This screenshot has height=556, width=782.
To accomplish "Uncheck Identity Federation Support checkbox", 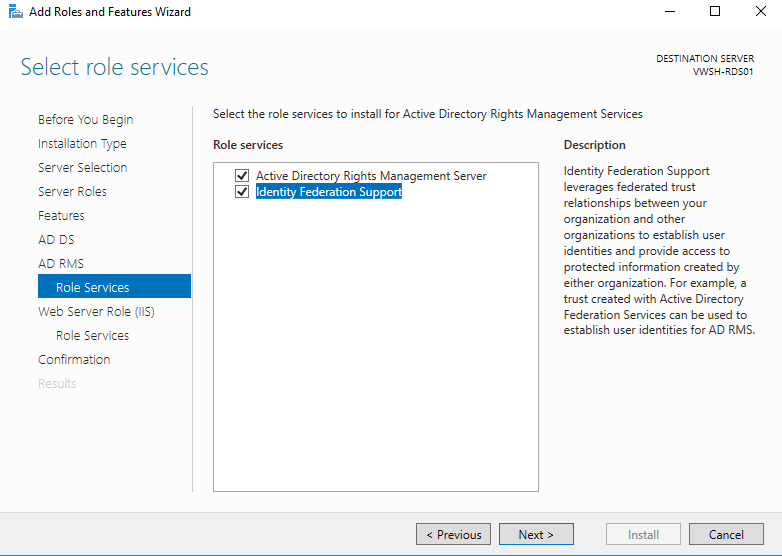I will pyautogui.click(x=242, y=191).
